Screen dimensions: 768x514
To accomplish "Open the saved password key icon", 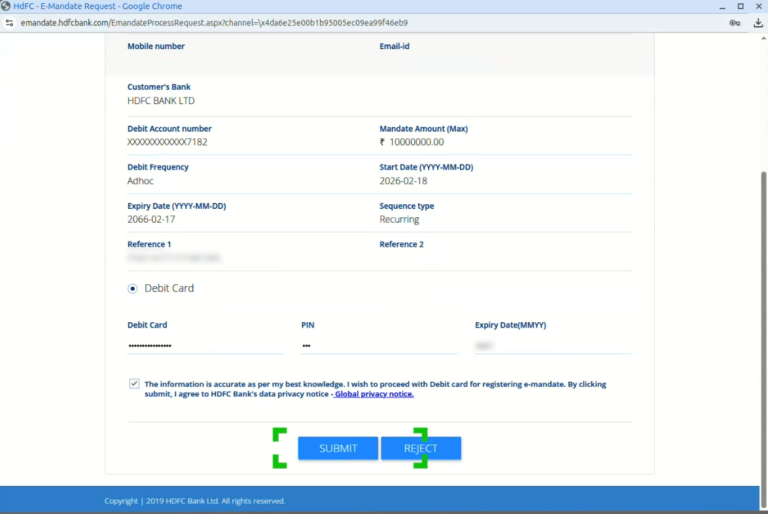I will click(735, 22).
